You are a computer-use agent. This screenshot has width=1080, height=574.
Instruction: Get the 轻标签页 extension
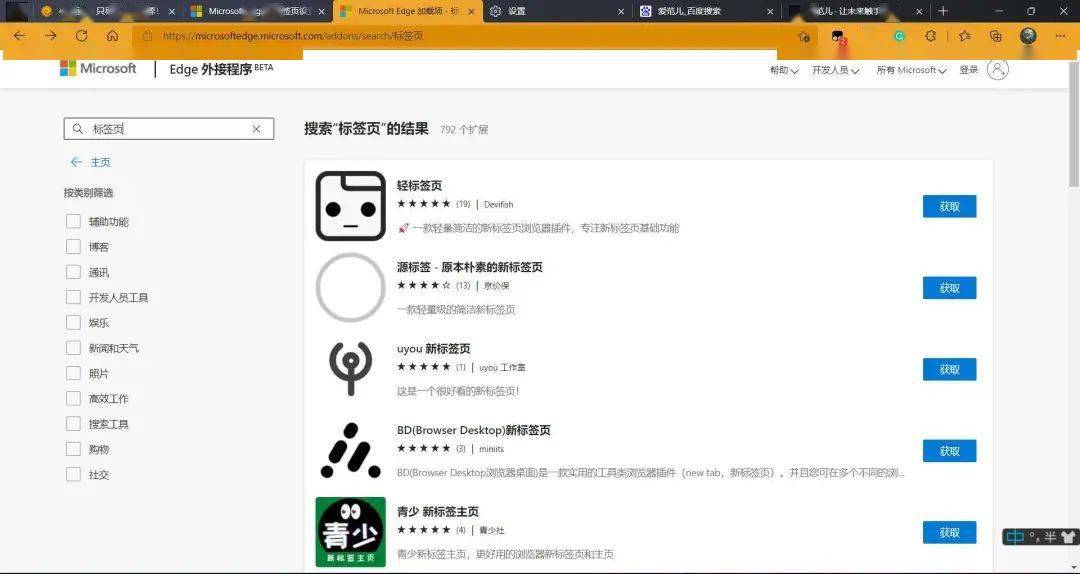click(949, 206)
